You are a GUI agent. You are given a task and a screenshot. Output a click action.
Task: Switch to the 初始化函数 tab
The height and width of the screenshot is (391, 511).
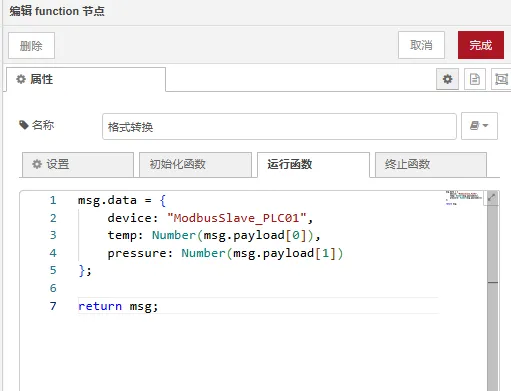pos(195,165)
